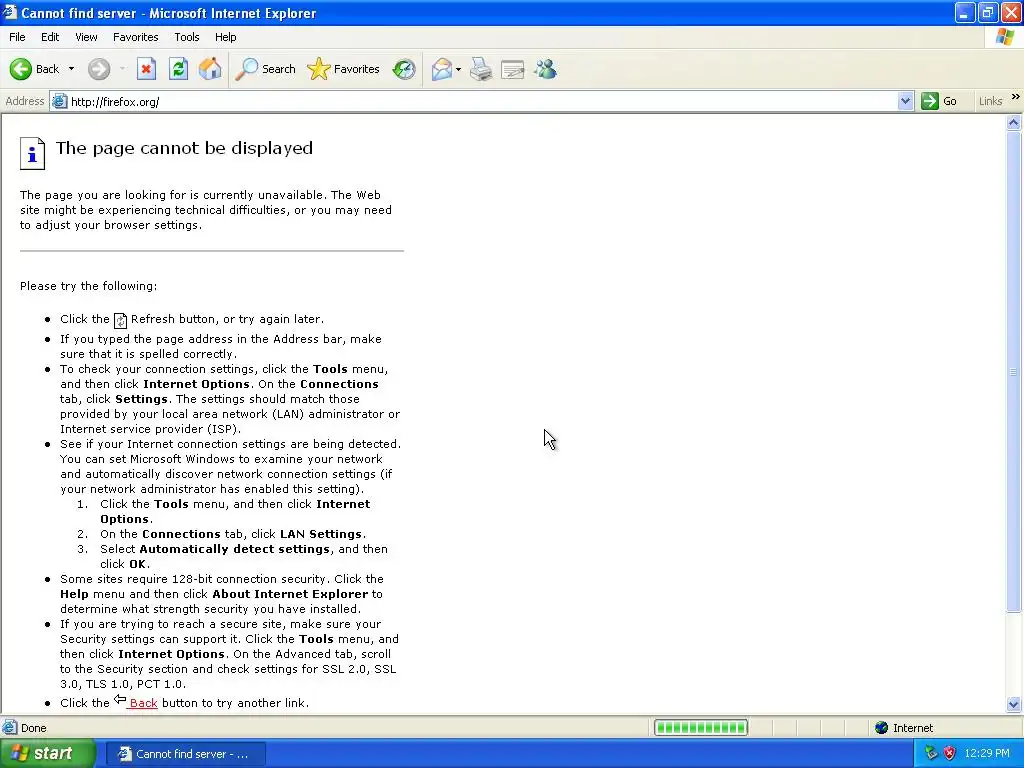Click the vertical scrollbar thumb
1024x768 pixels.
1014,371
